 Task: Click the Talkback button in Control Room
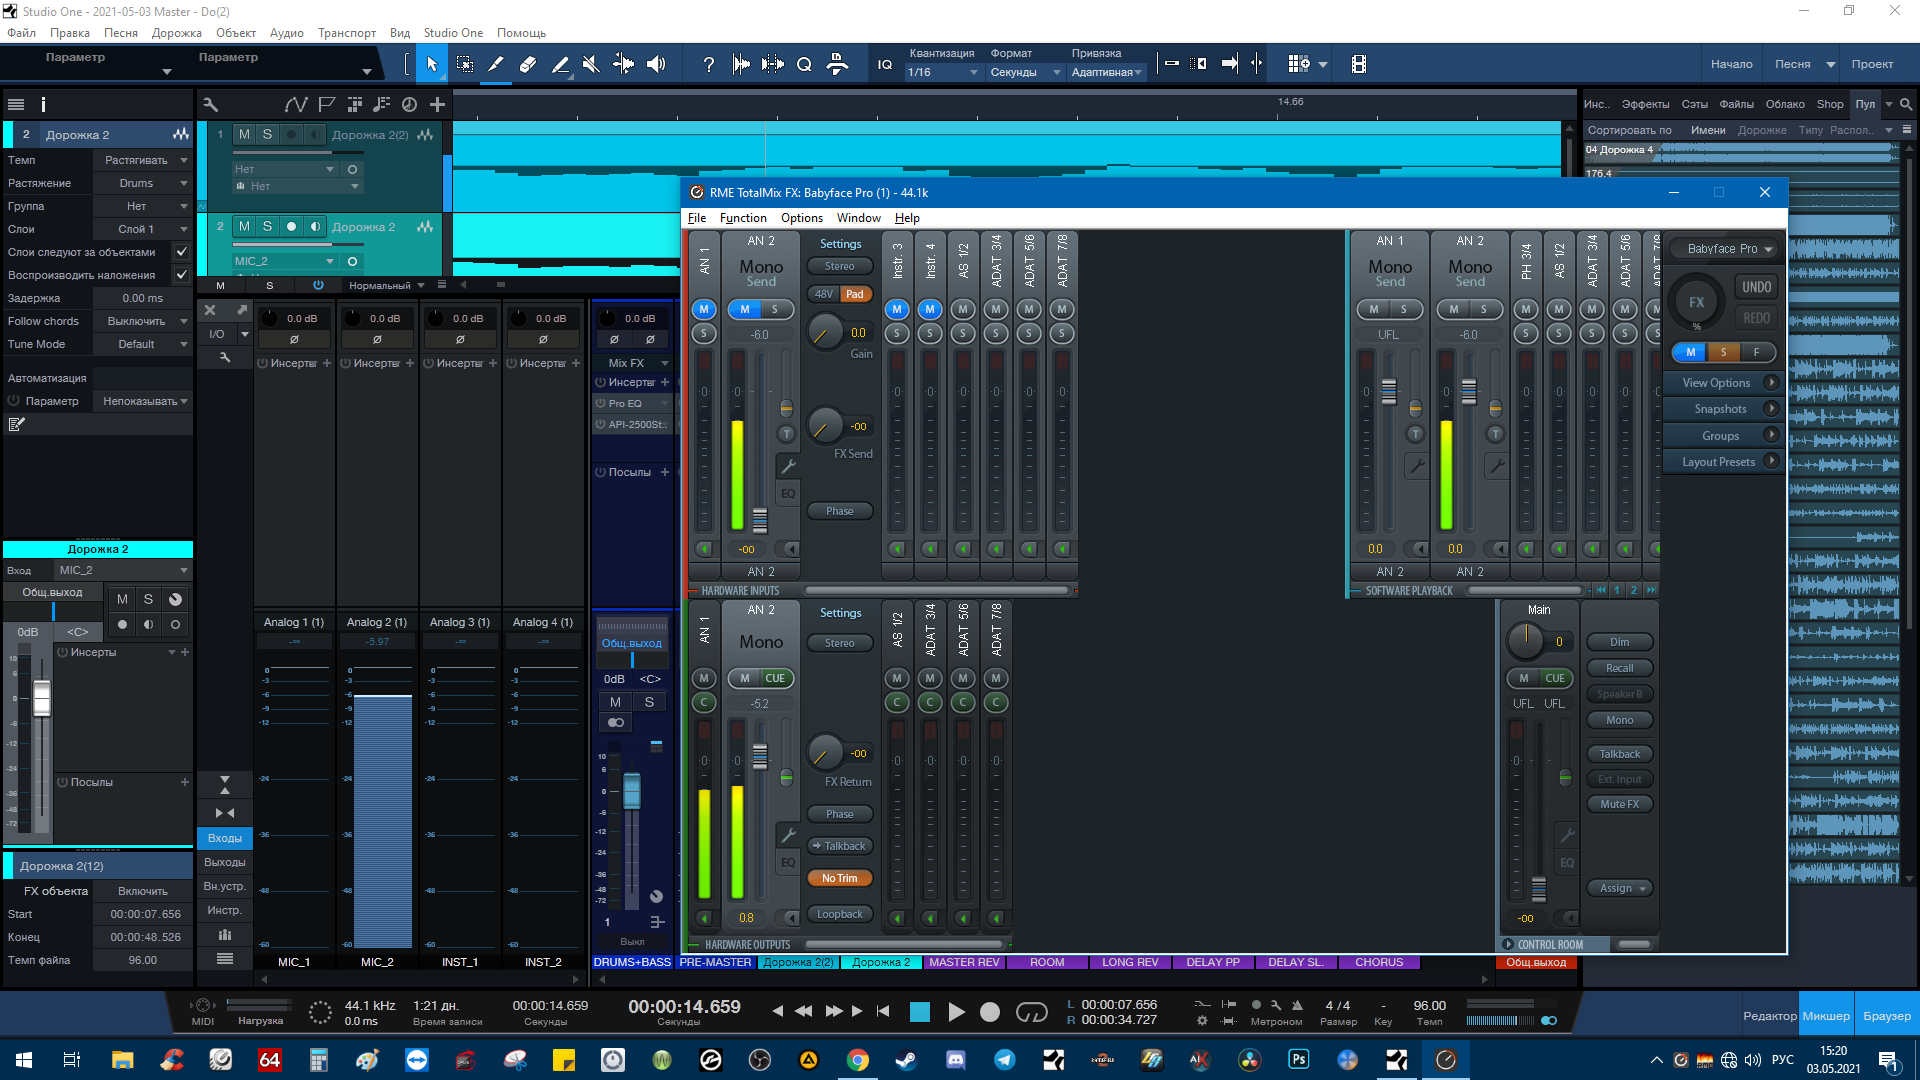pos(1619,754)
